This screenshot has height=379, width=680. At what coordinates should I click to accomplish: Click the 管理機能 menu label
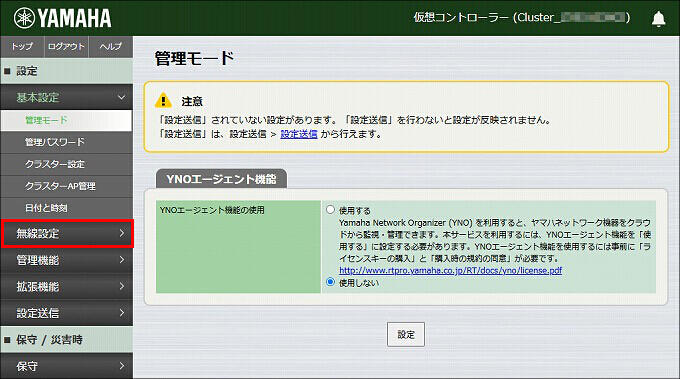(38, 260)
